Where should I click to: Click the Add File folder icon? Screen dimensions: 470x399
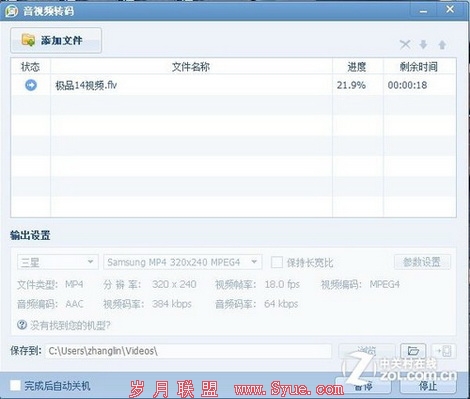point(28,40)
